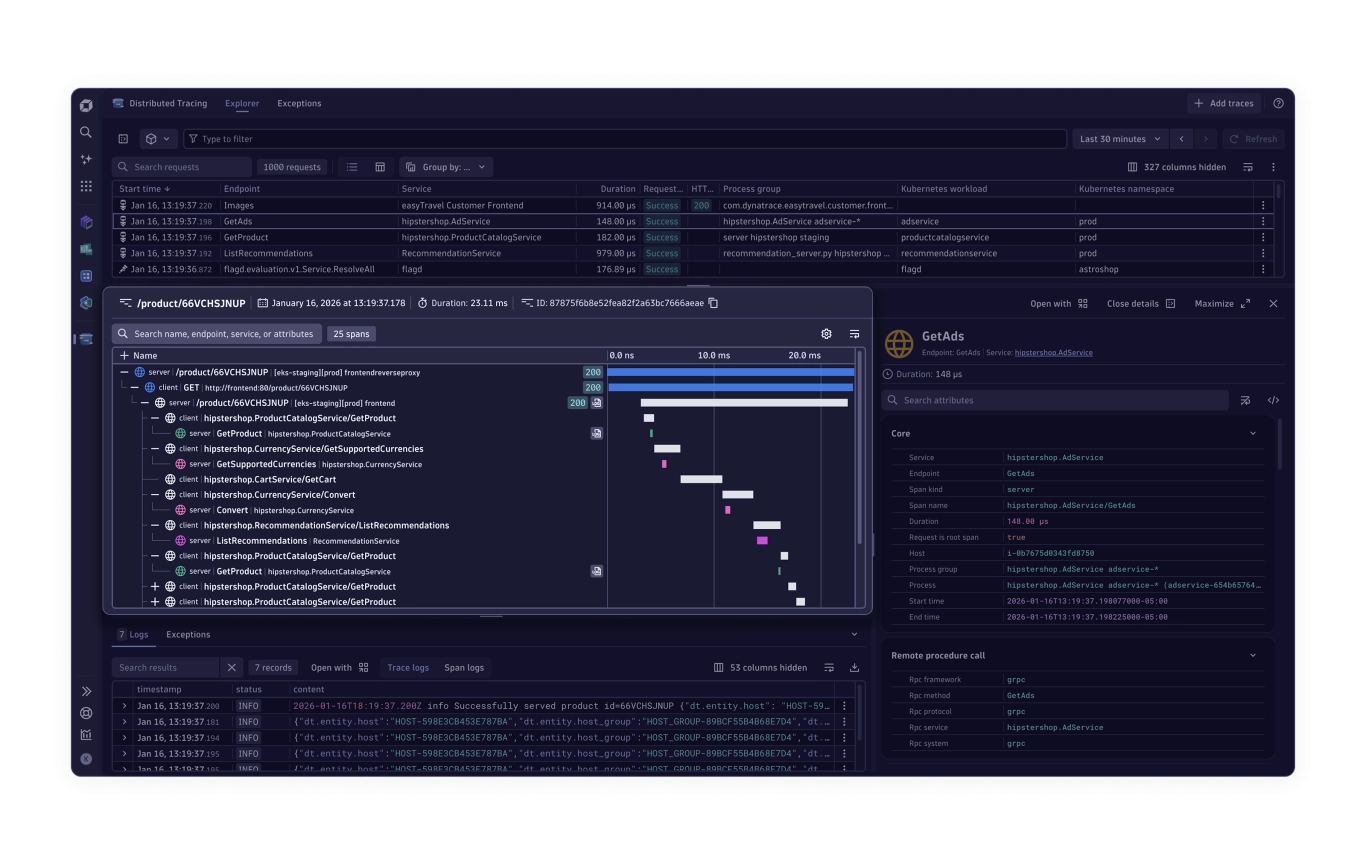
Task: Toggle the Span logs filter
Action: pos(464,667)
